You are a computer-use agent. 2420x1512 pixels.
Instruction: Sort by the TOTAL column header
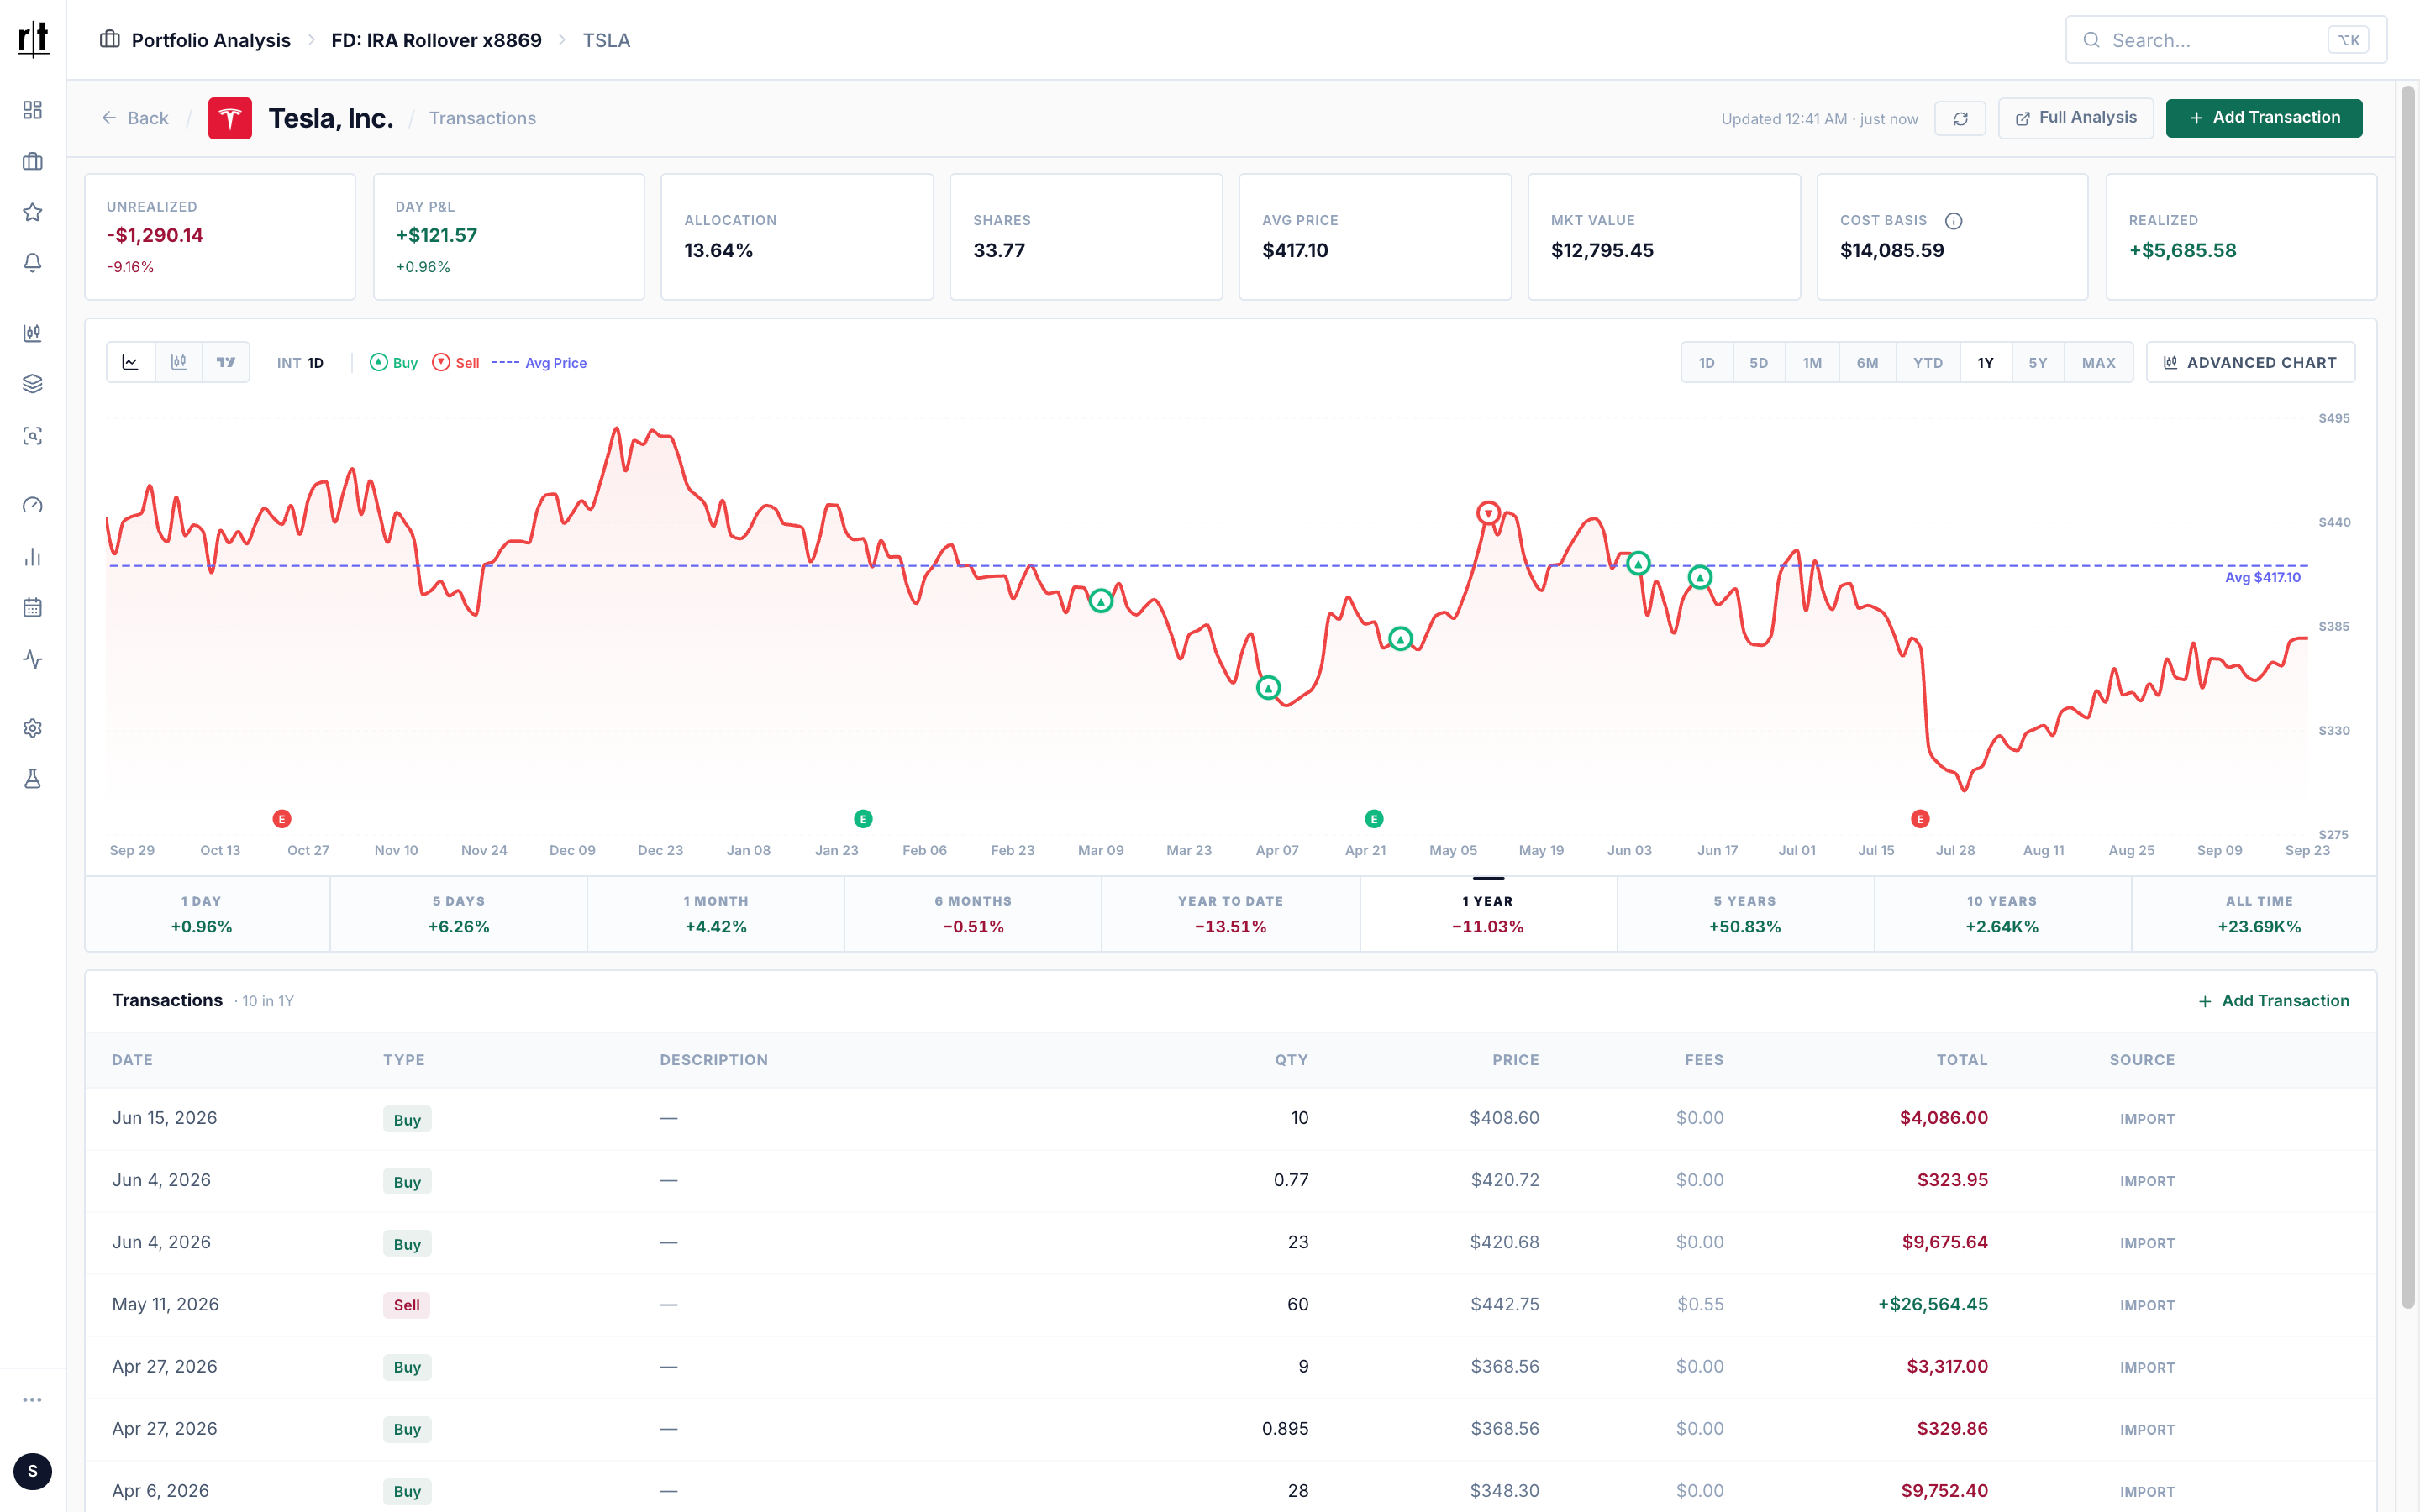coord(1962,1060)
